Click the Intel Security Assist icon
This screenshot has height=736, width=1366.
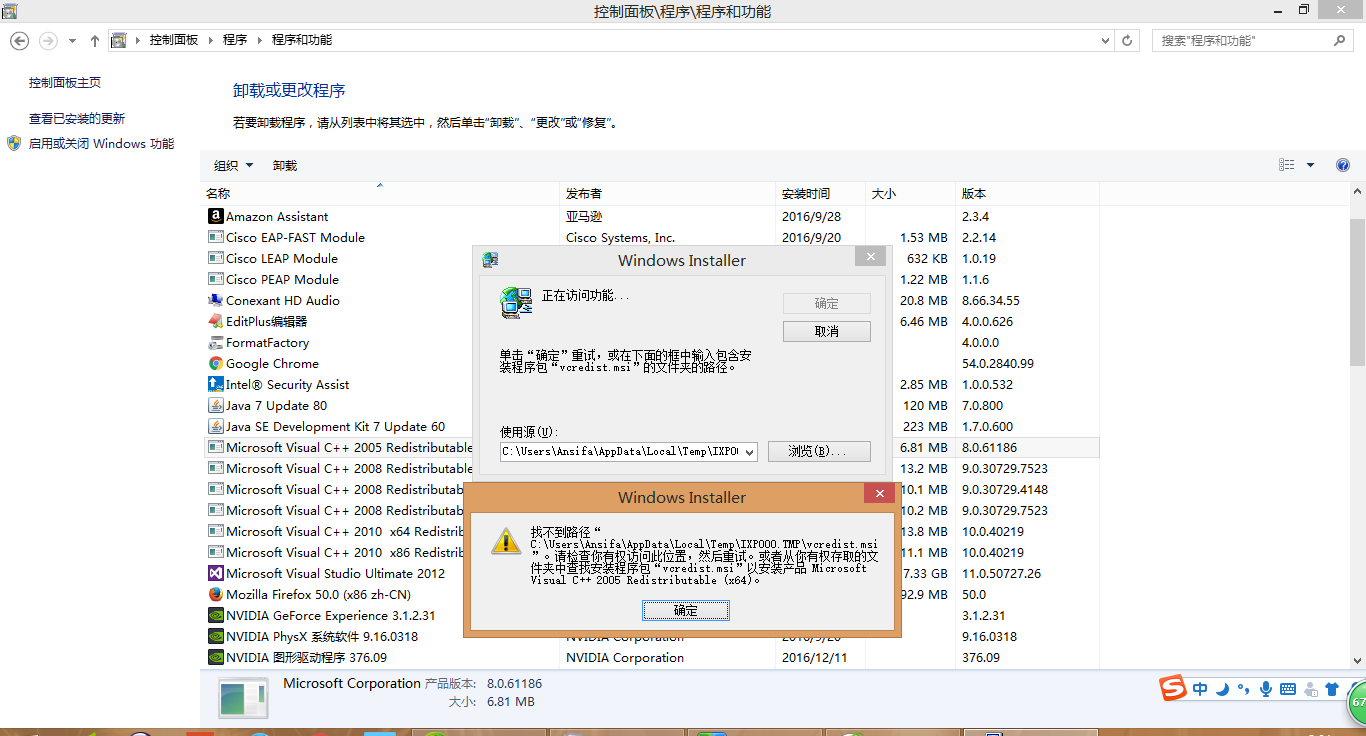coord(215,384)
